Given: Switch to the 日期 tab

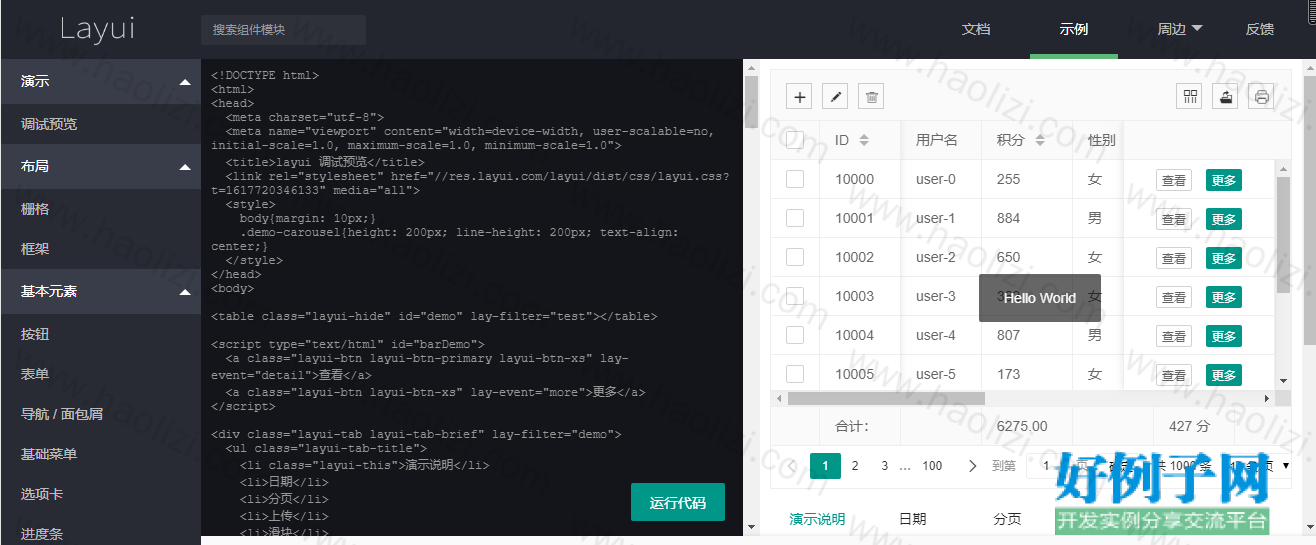Looking at the screenshot, I should click(x=912, y=519).
